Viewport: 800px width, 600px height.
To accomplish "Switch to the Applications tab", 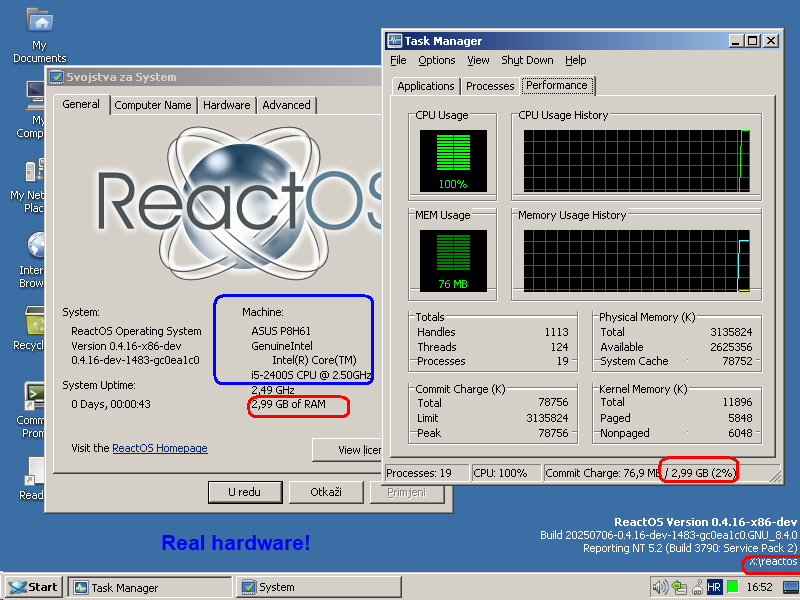I will [426, 86].
